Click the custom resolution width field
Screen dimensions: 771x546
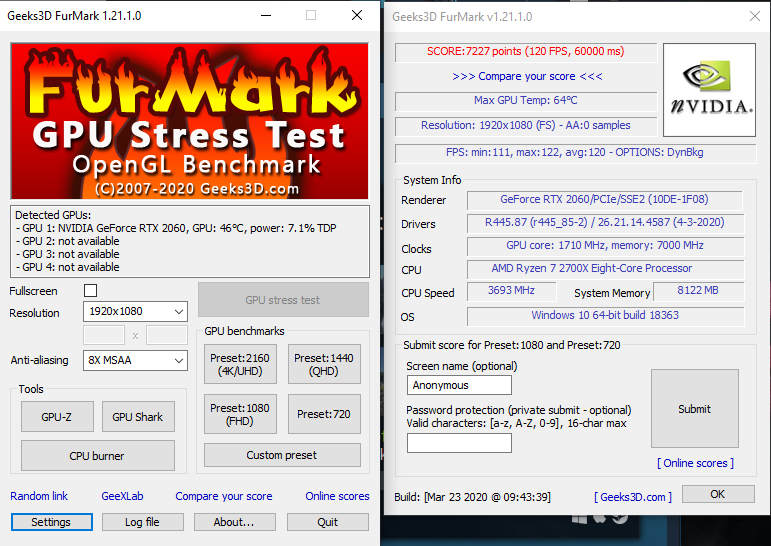(104, 335)
